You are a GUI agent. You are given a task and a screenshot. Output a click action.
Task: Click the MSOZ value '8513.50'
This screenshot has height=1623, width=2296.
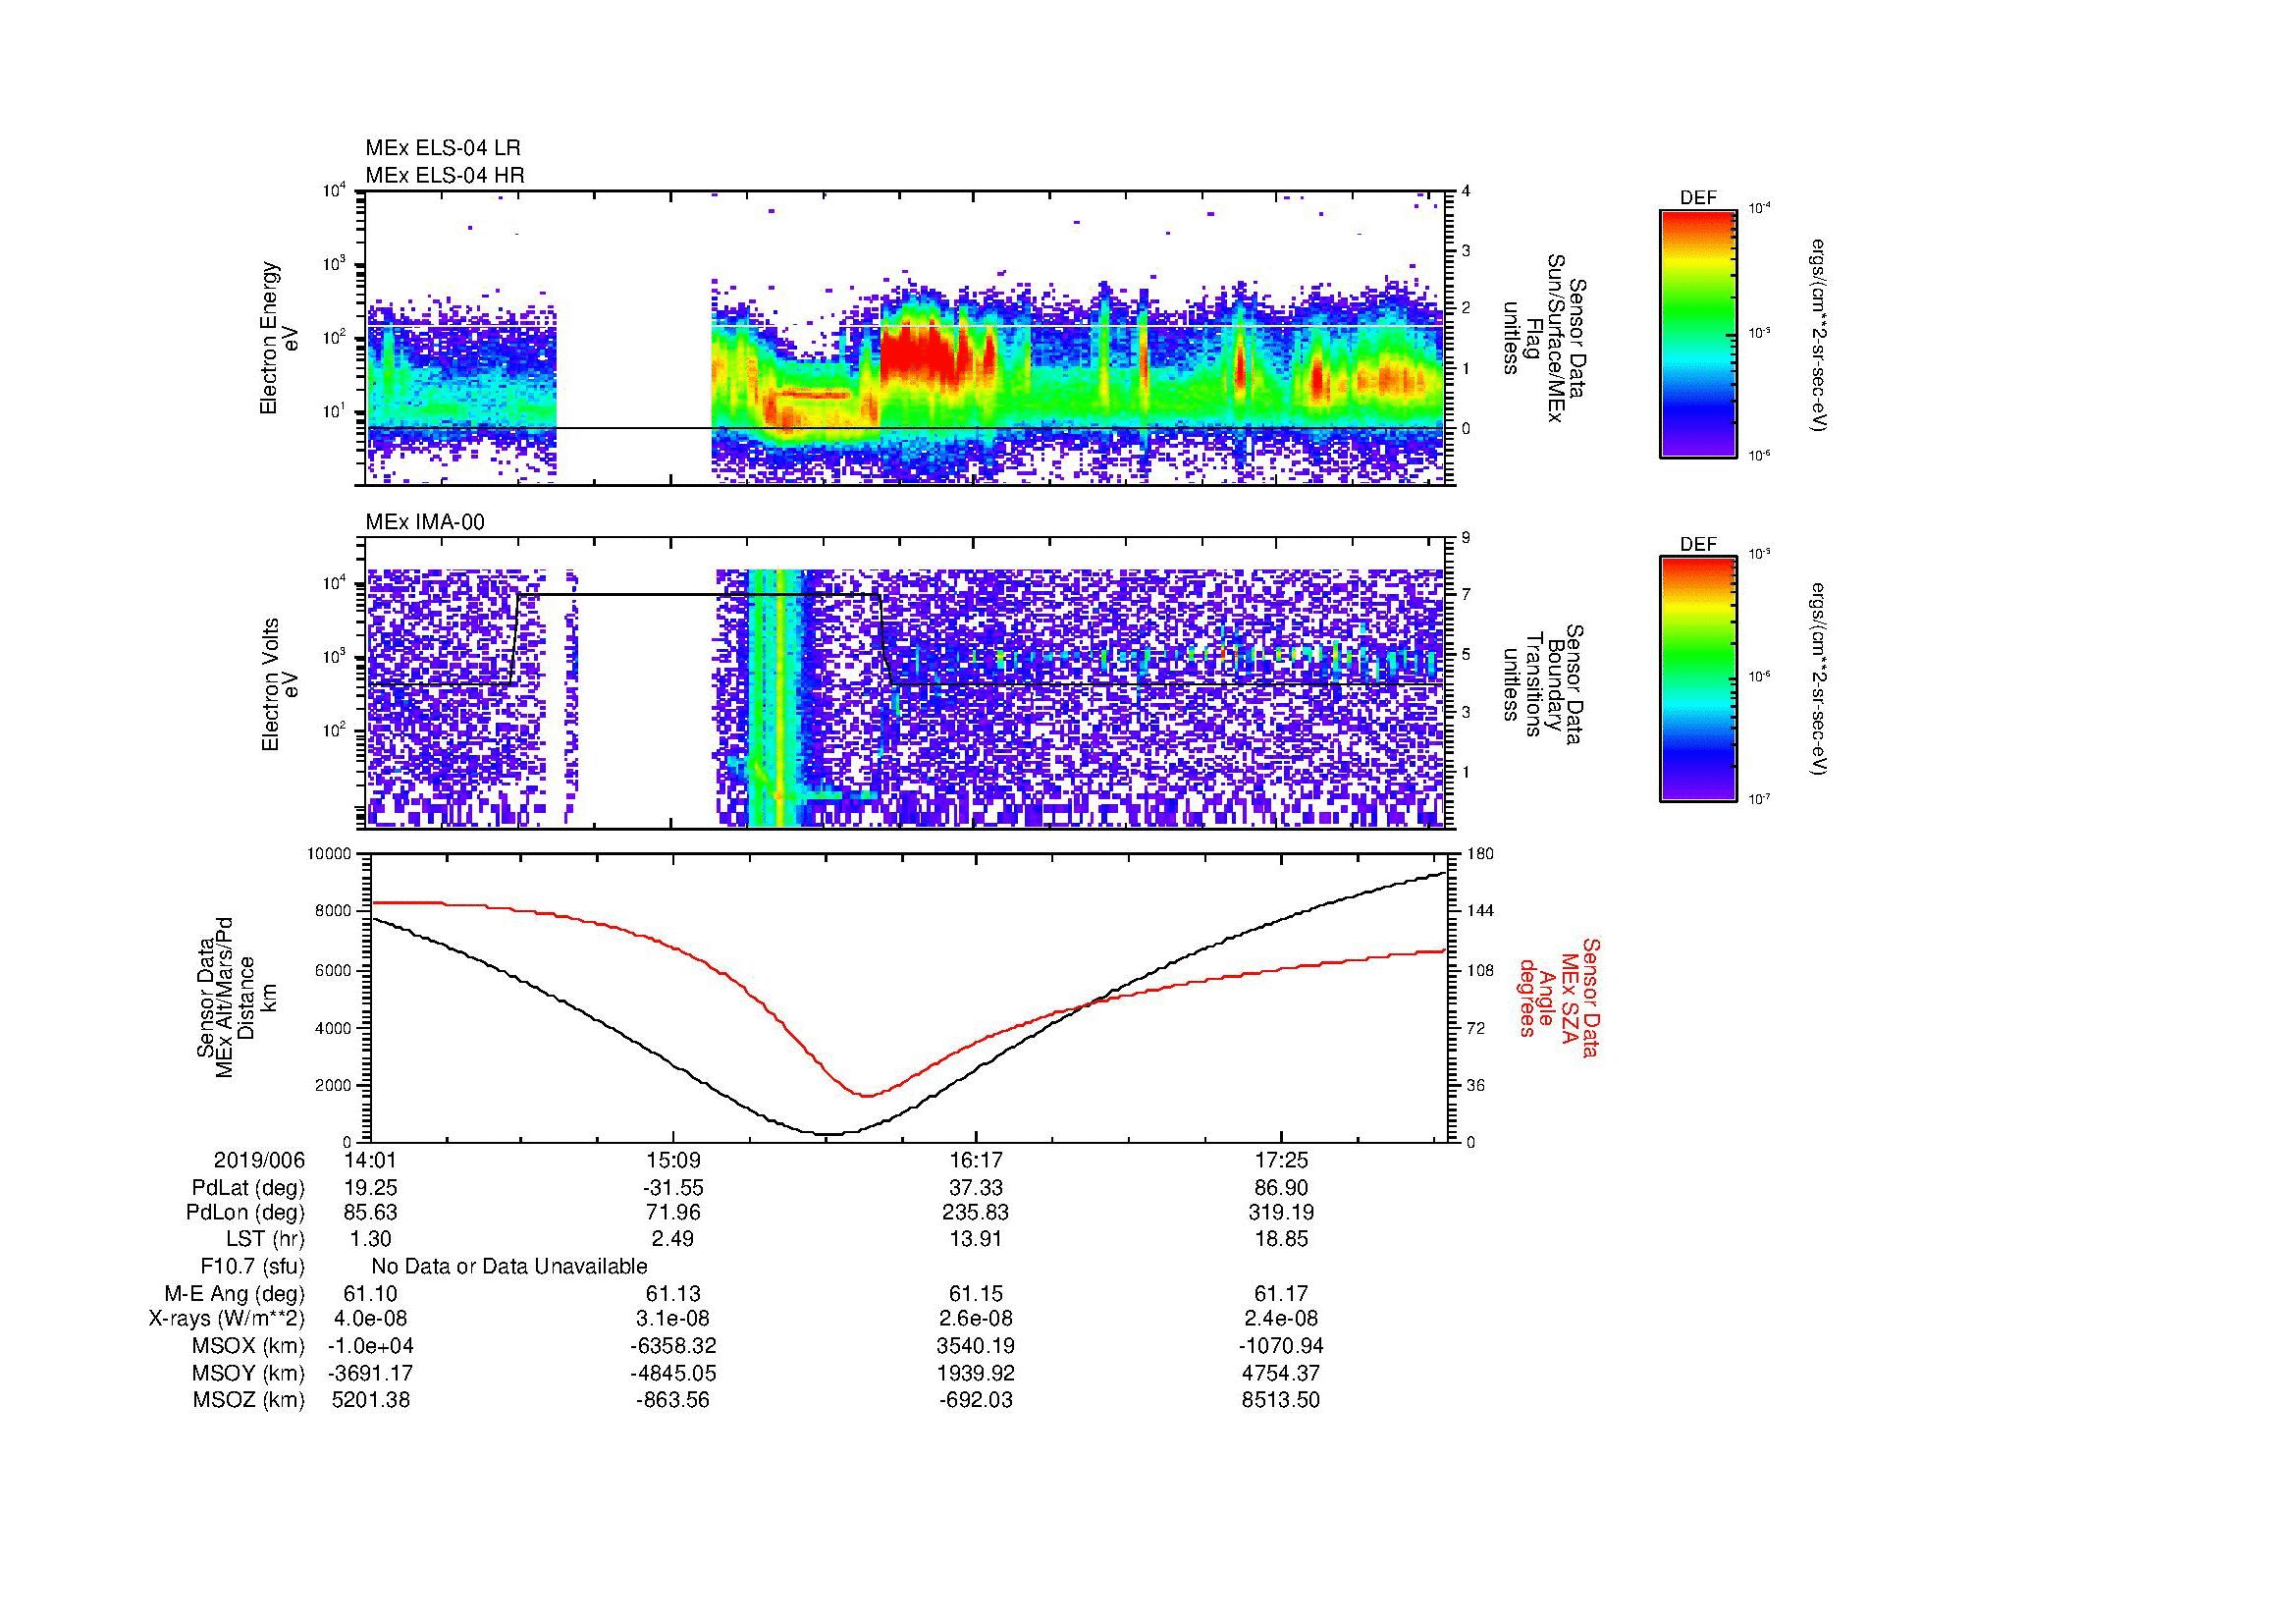(1281, 1400)
